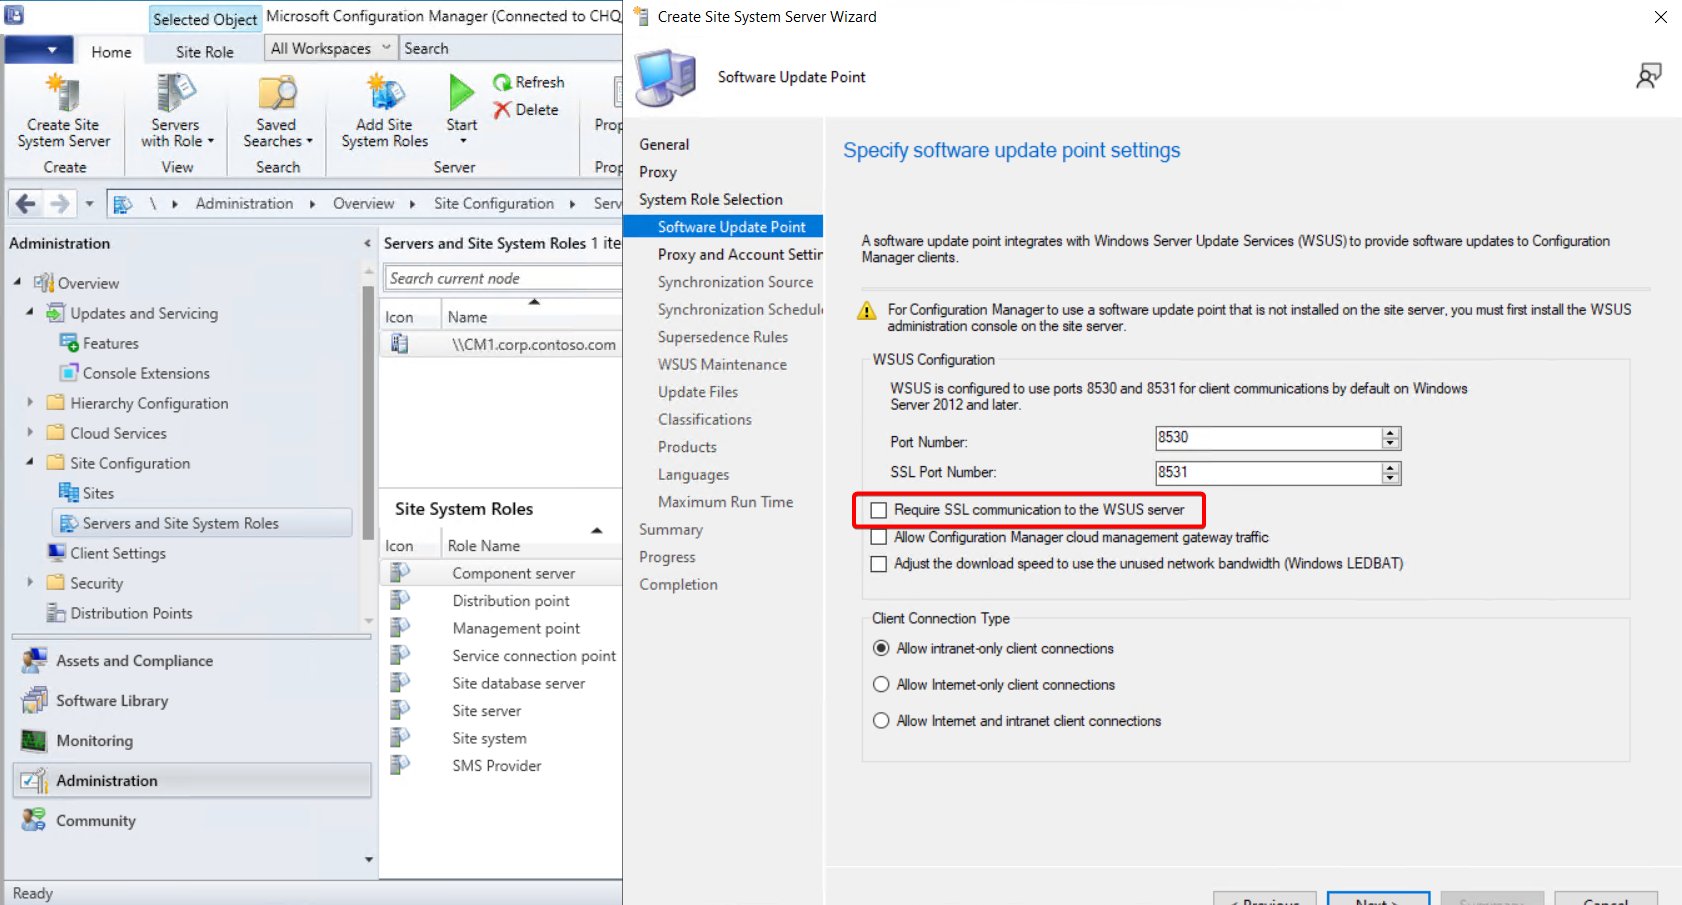Click the Site Configuration breadcrumb link
The image size is (1682, 905).
(494, 204)
